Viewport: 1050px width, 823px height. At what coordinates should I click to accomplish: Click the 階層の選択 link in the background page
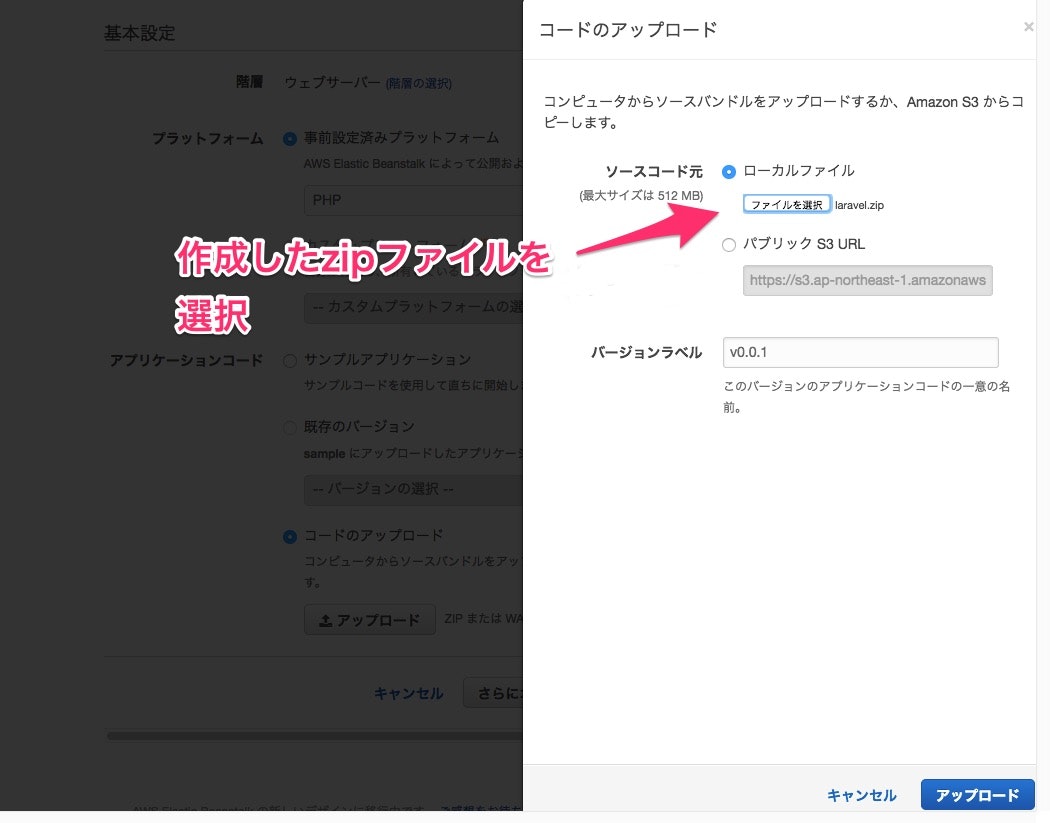419,83
